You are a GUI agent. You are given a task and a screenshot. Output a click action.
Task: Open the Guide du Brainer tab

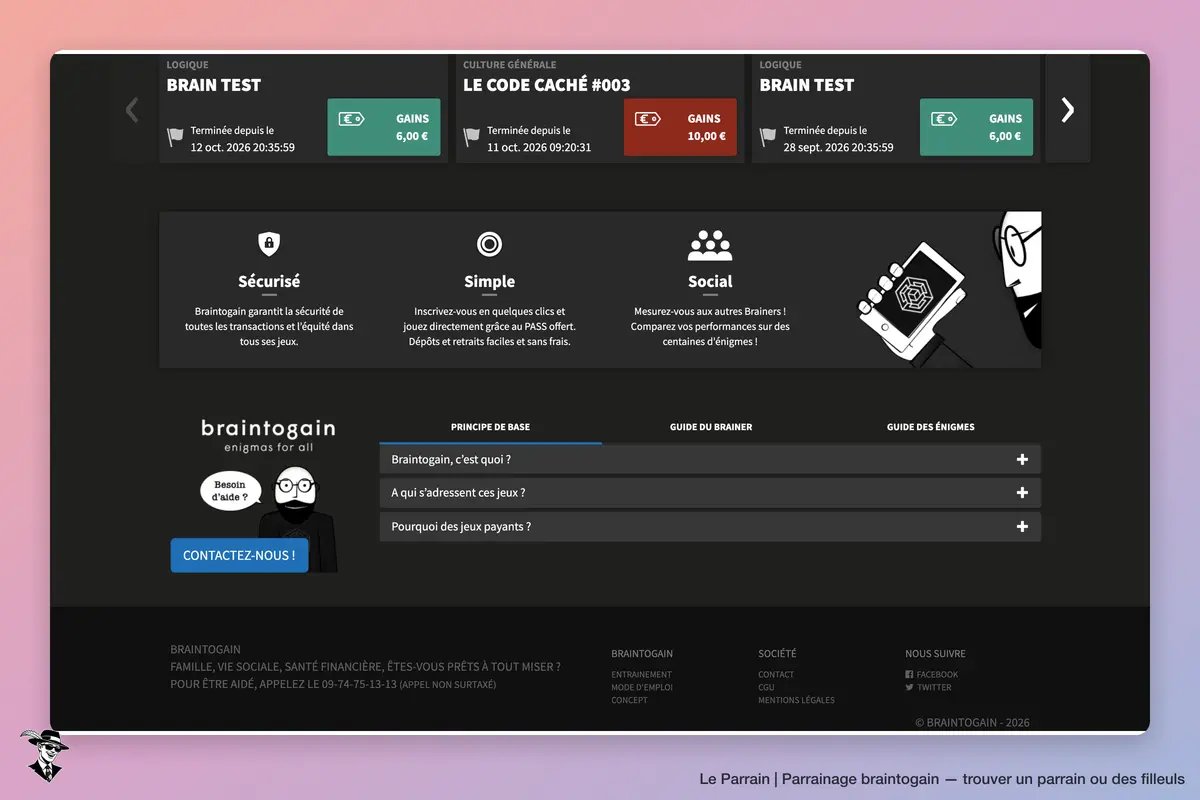[x=711, y=427]
